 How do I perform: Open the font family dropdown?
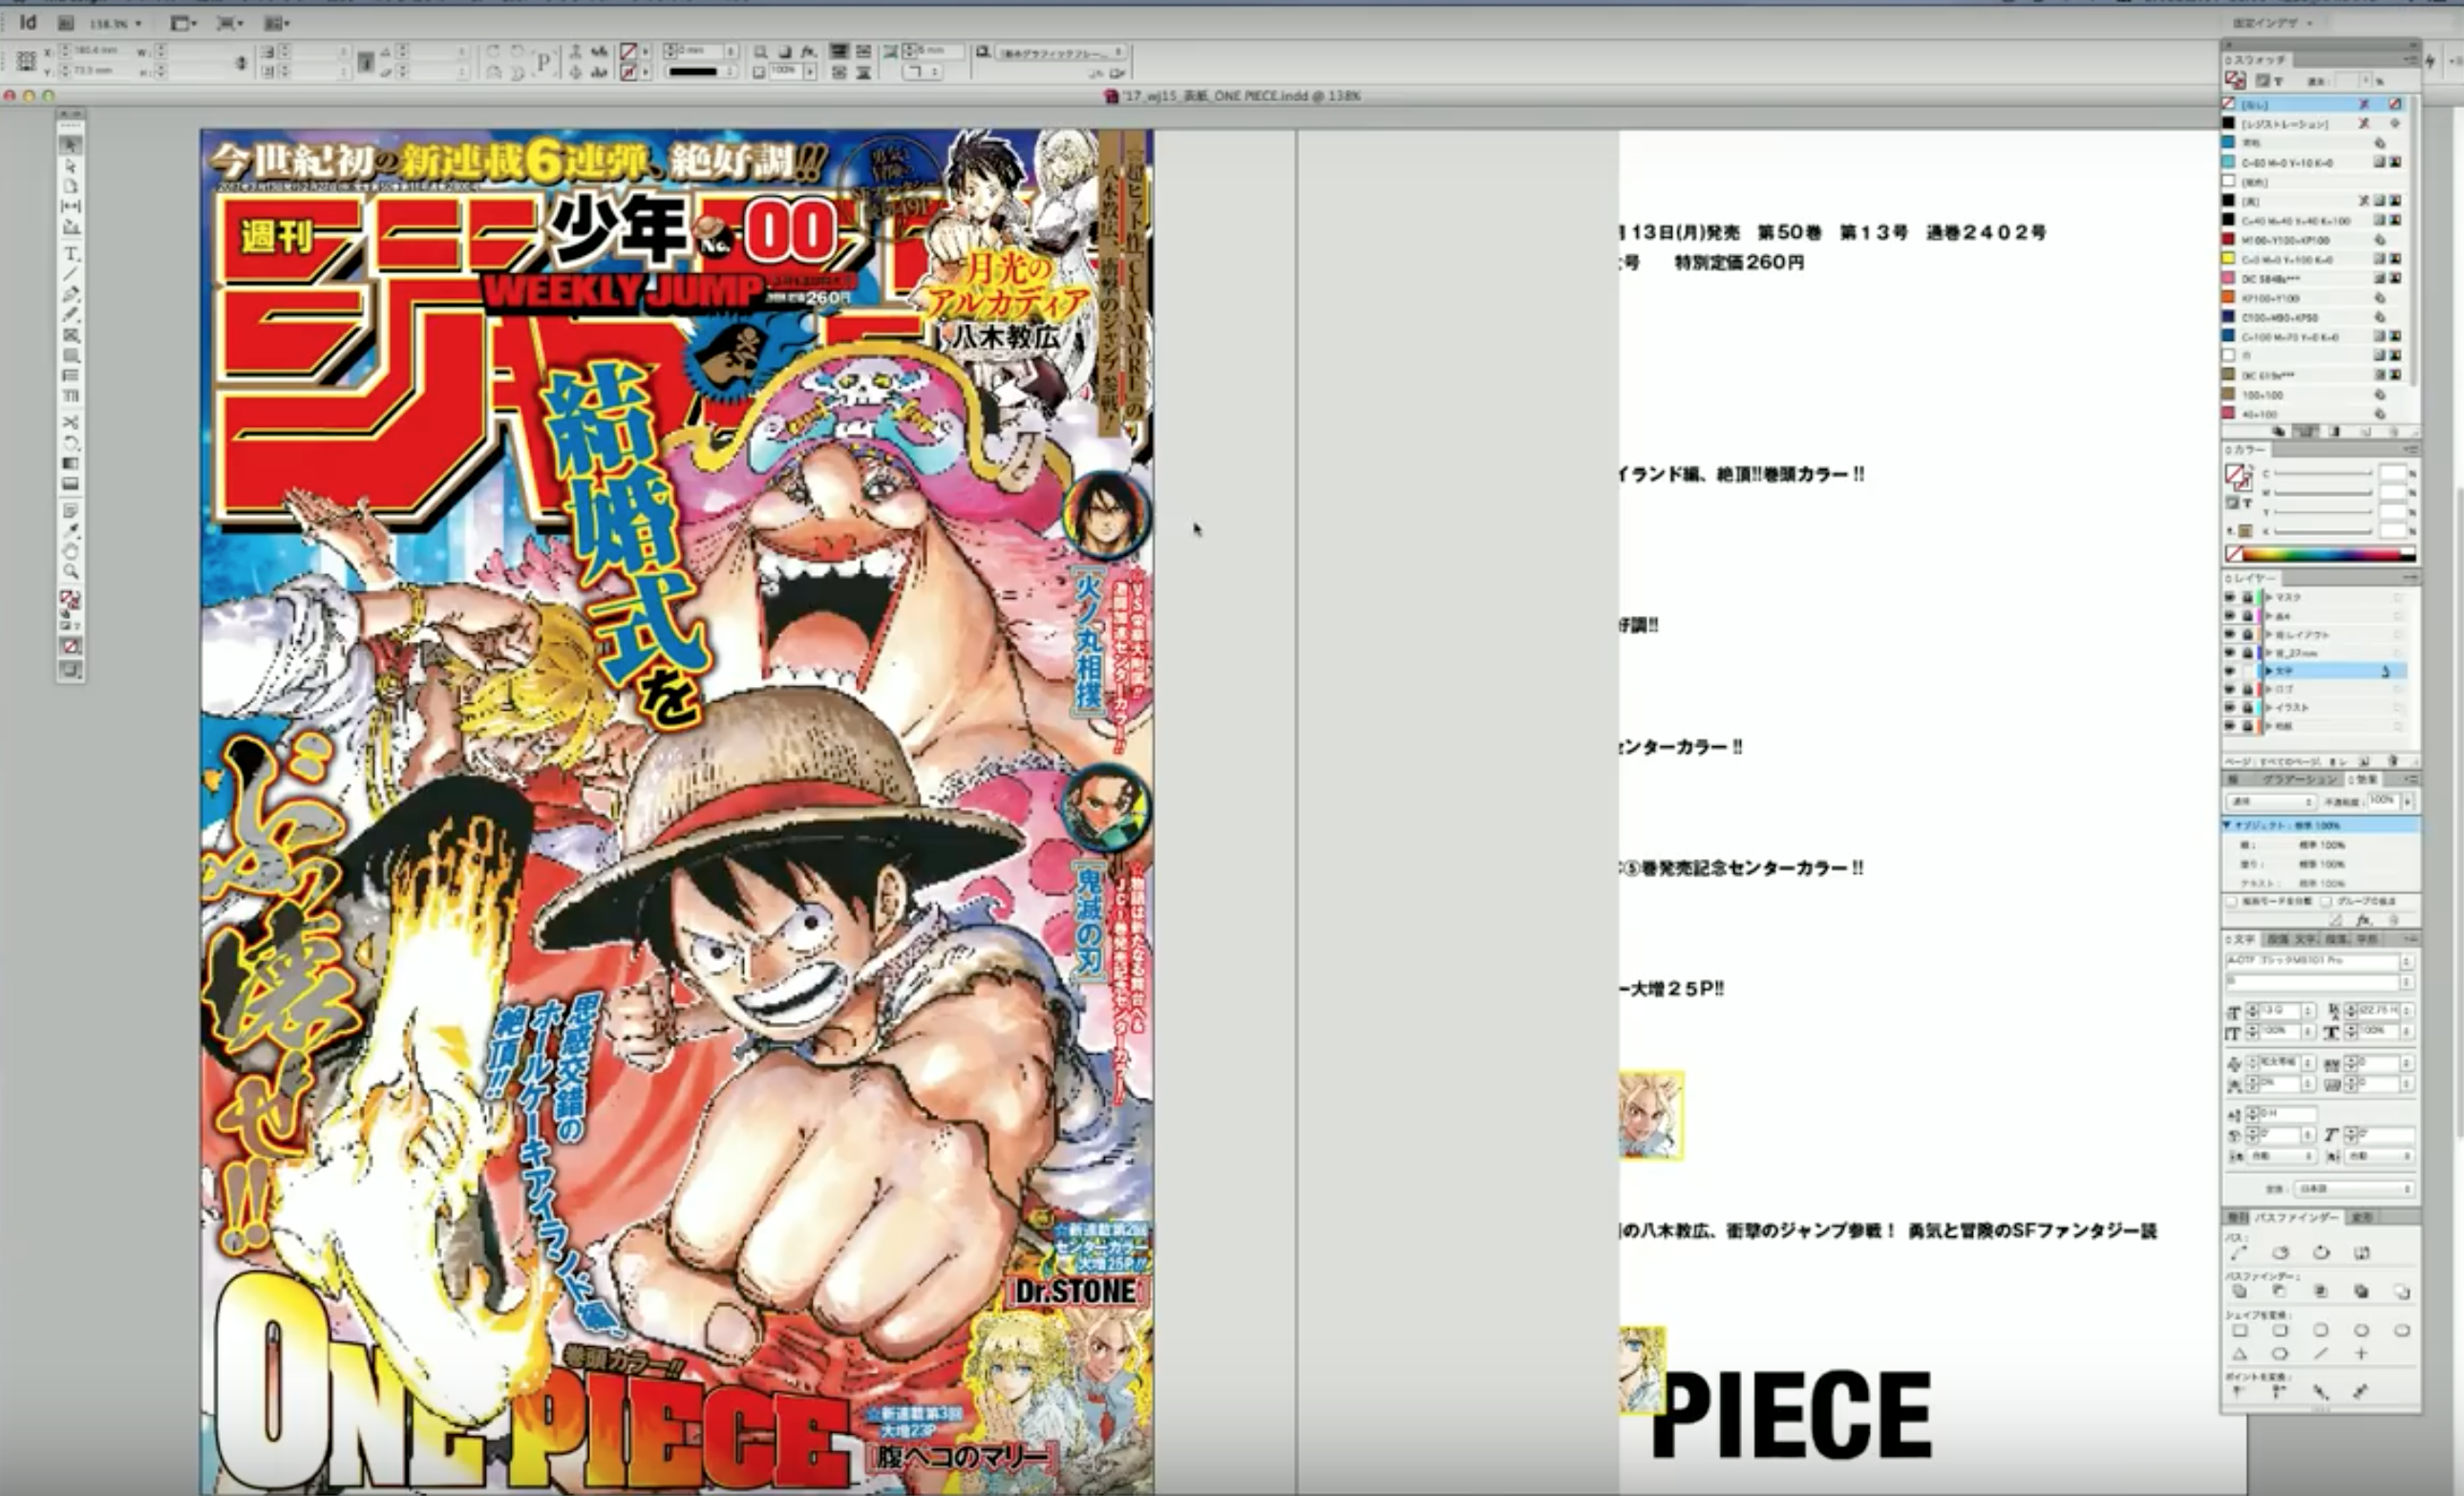point(2406,961)
